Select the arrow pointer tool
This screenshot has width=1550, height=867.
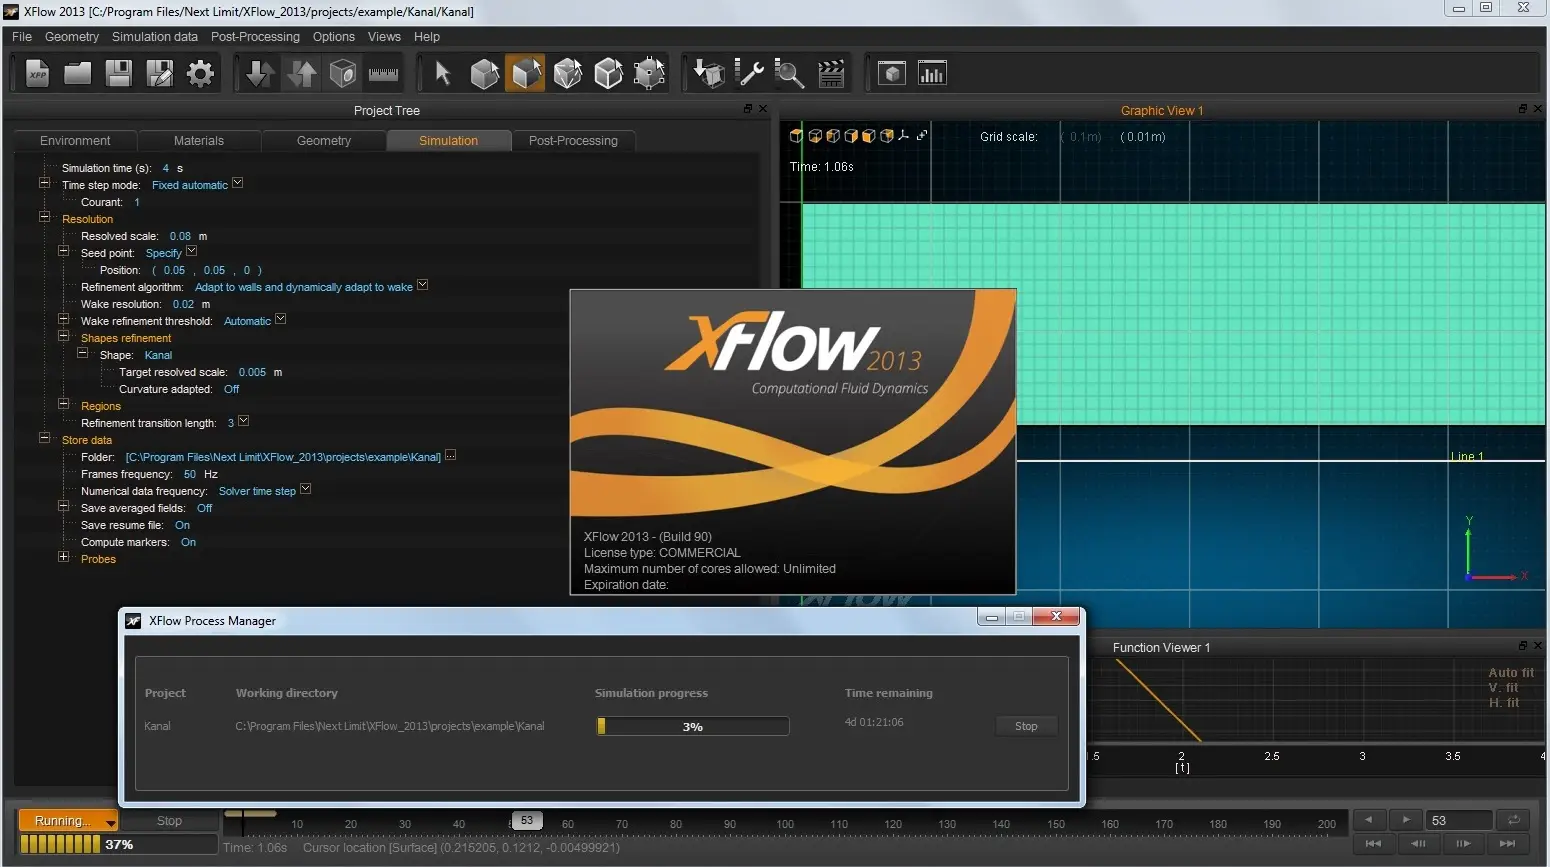point(443,74)
